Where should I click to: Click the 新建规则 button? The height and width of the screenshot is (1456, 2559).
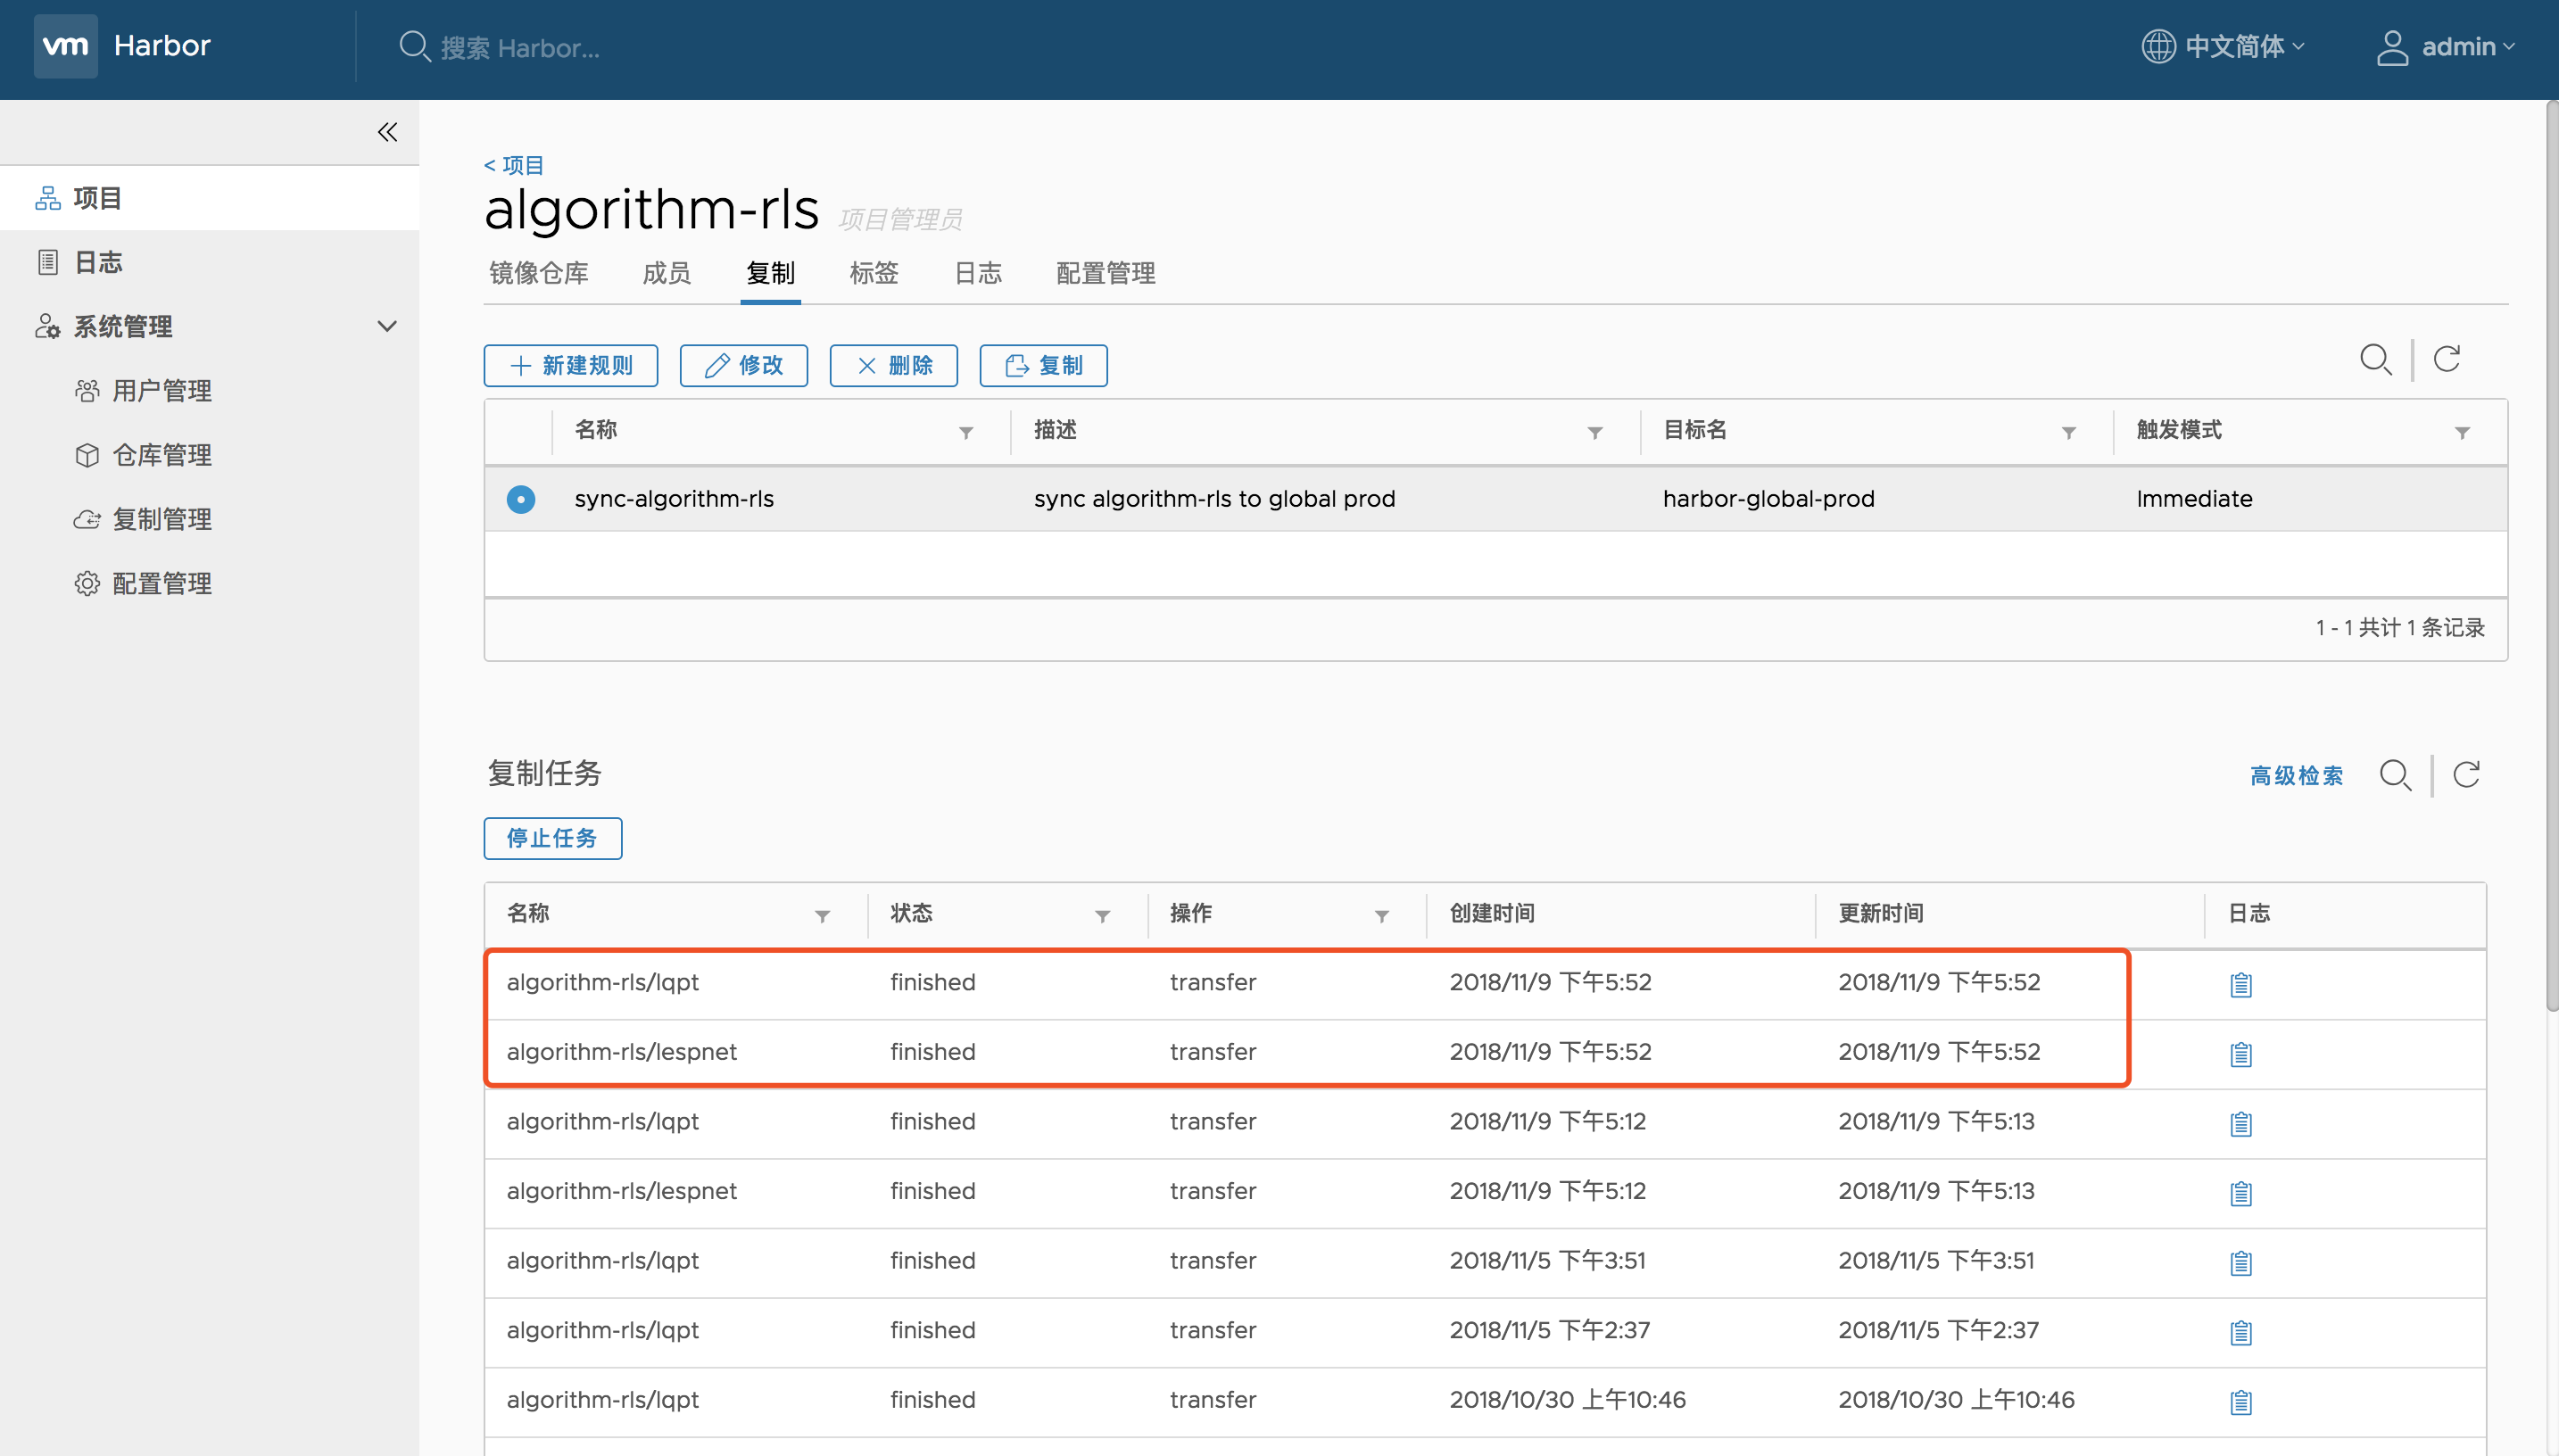click(x=571, y=366)
